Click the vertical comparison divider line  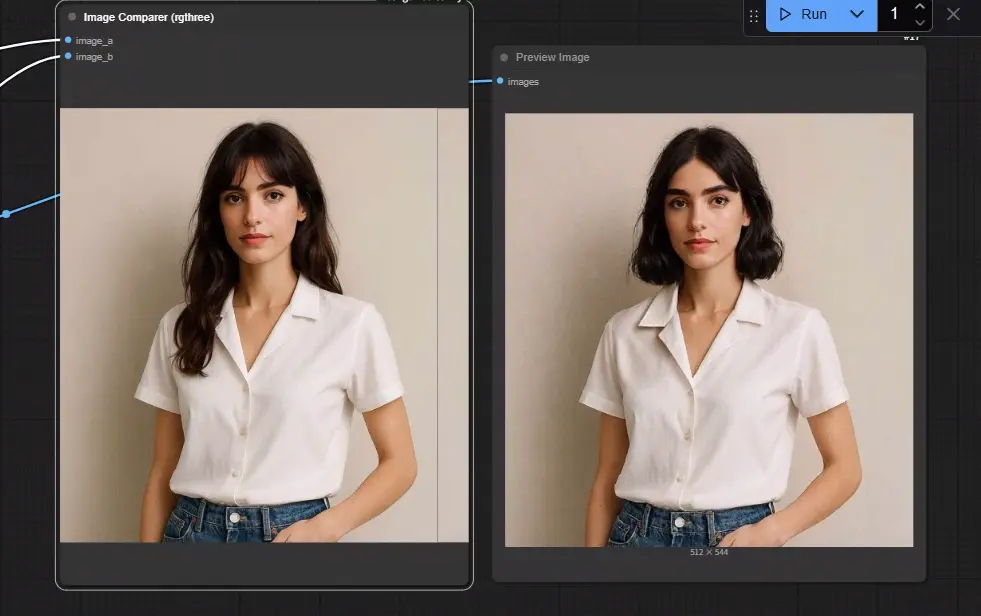[437, 325]
